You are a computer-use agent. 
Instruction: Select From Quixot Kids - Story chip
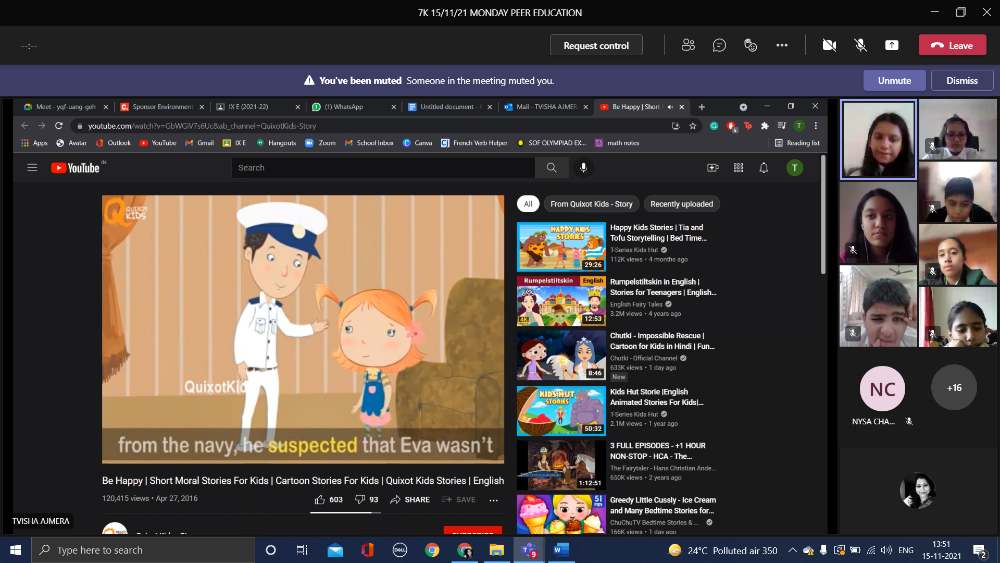click(591, 204)
